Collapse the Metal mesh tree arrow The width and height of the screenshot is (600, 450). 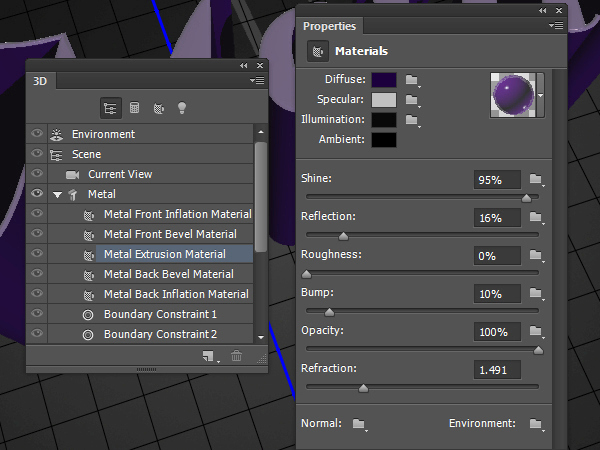(57, 194)
